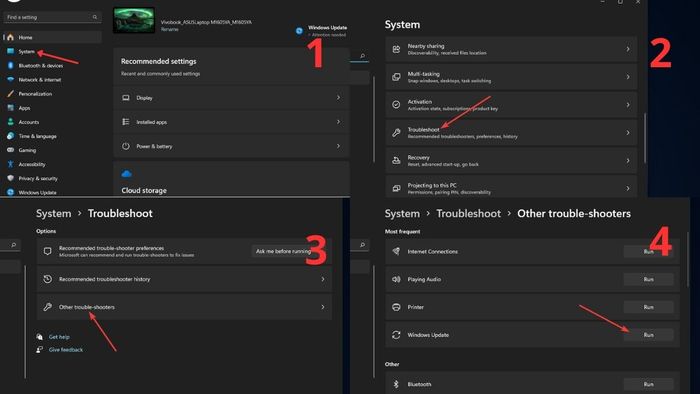Expand the Nearby sharing chevron
This screenshot has width=700, height=394.
point(628,49)
